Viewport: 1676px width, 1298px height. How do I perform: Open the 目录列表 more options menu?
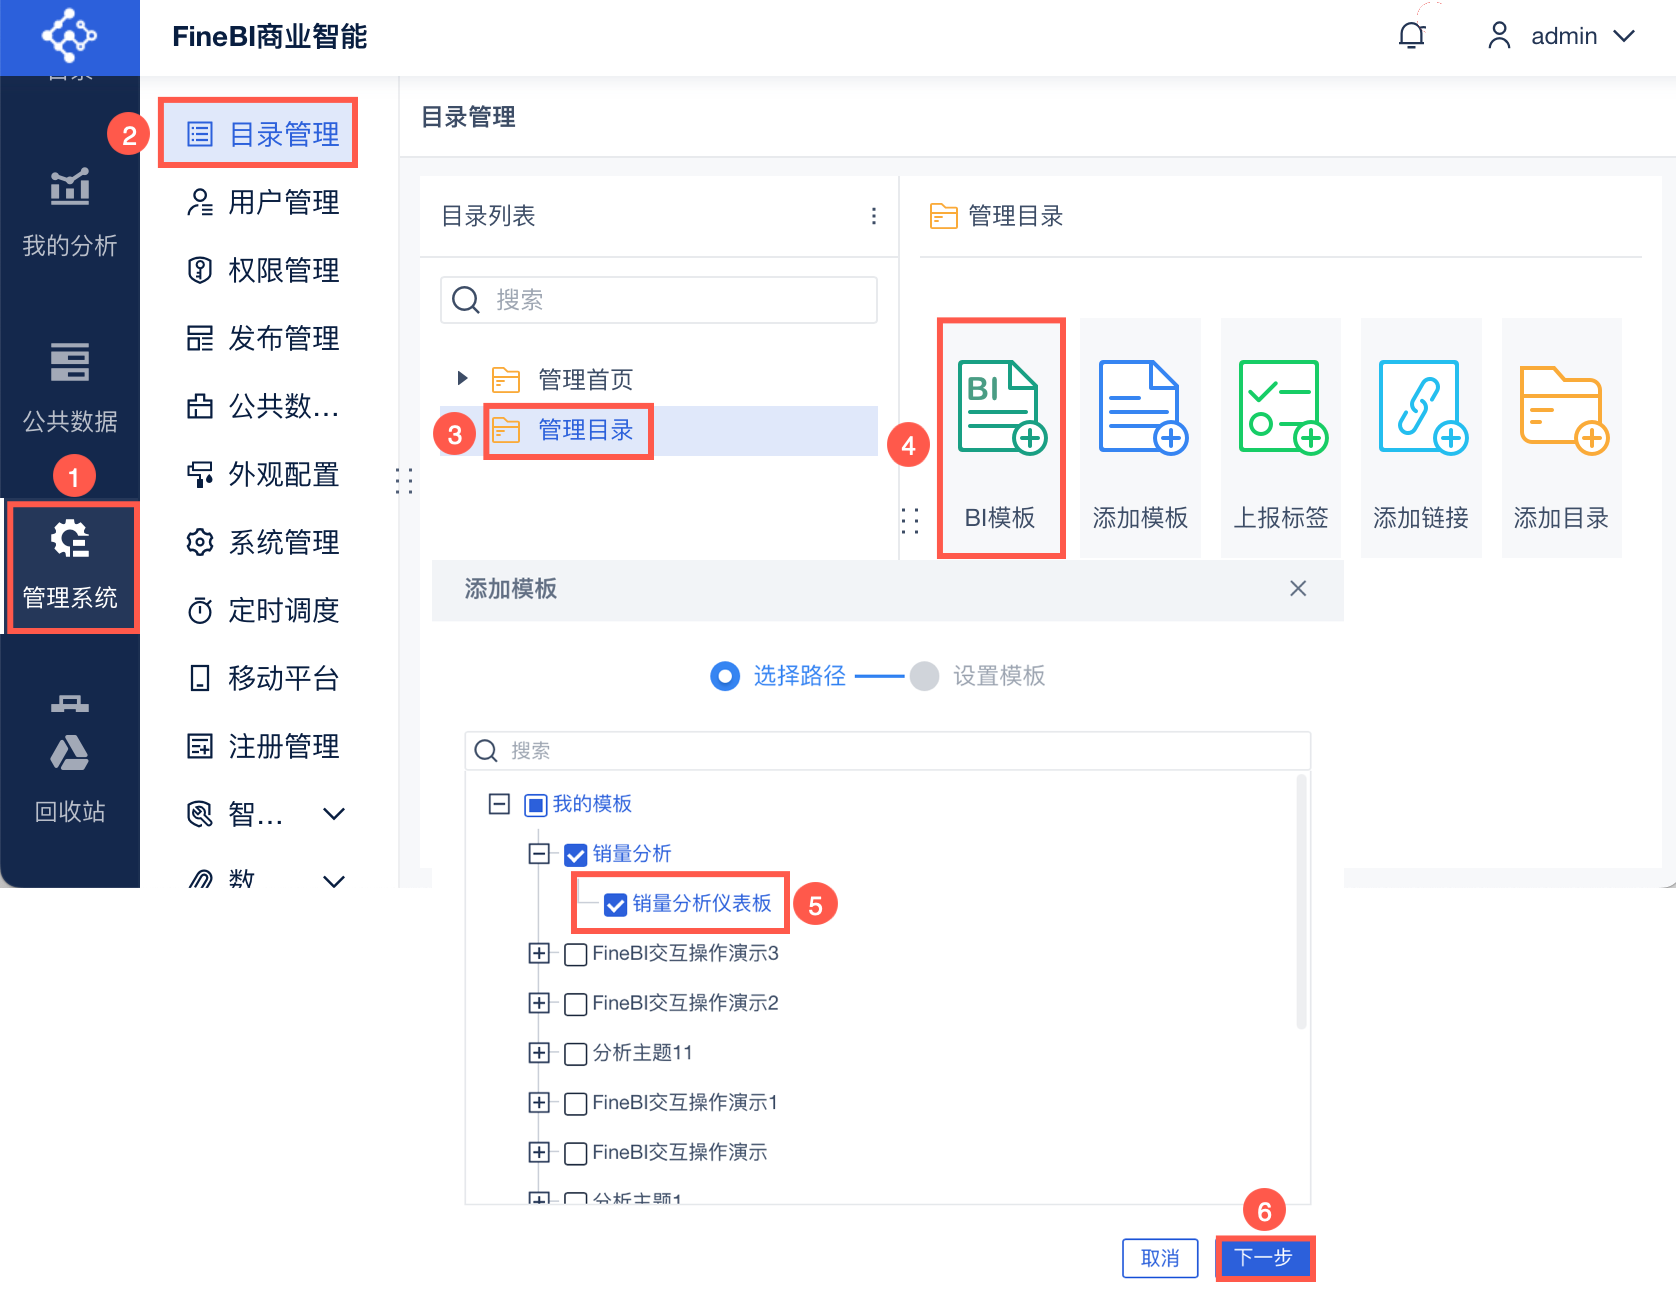[874, 216]
